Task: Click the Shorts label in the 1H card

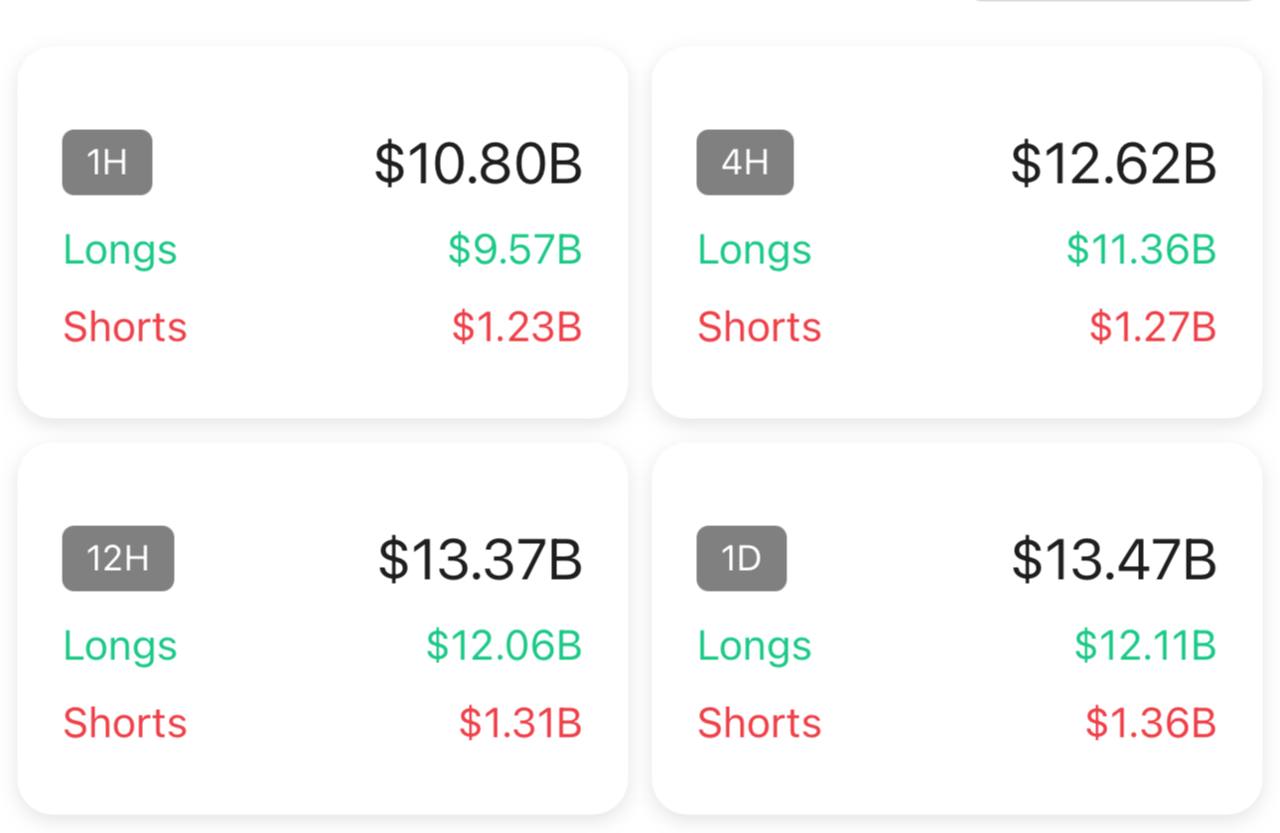Action: point(125,327)
